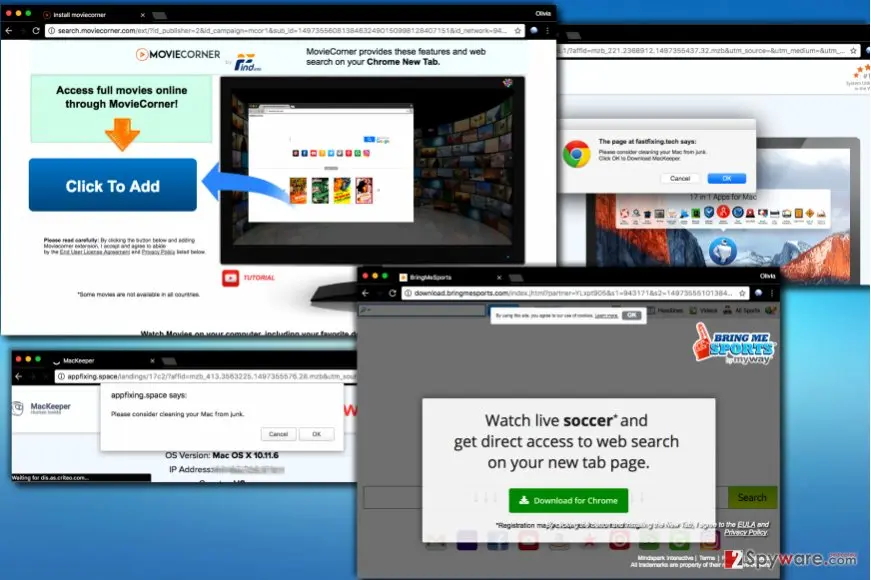Click the MacKeeper robot icon on Mac screen
Viewport: 871px width, 580px height.
point(723,251)
